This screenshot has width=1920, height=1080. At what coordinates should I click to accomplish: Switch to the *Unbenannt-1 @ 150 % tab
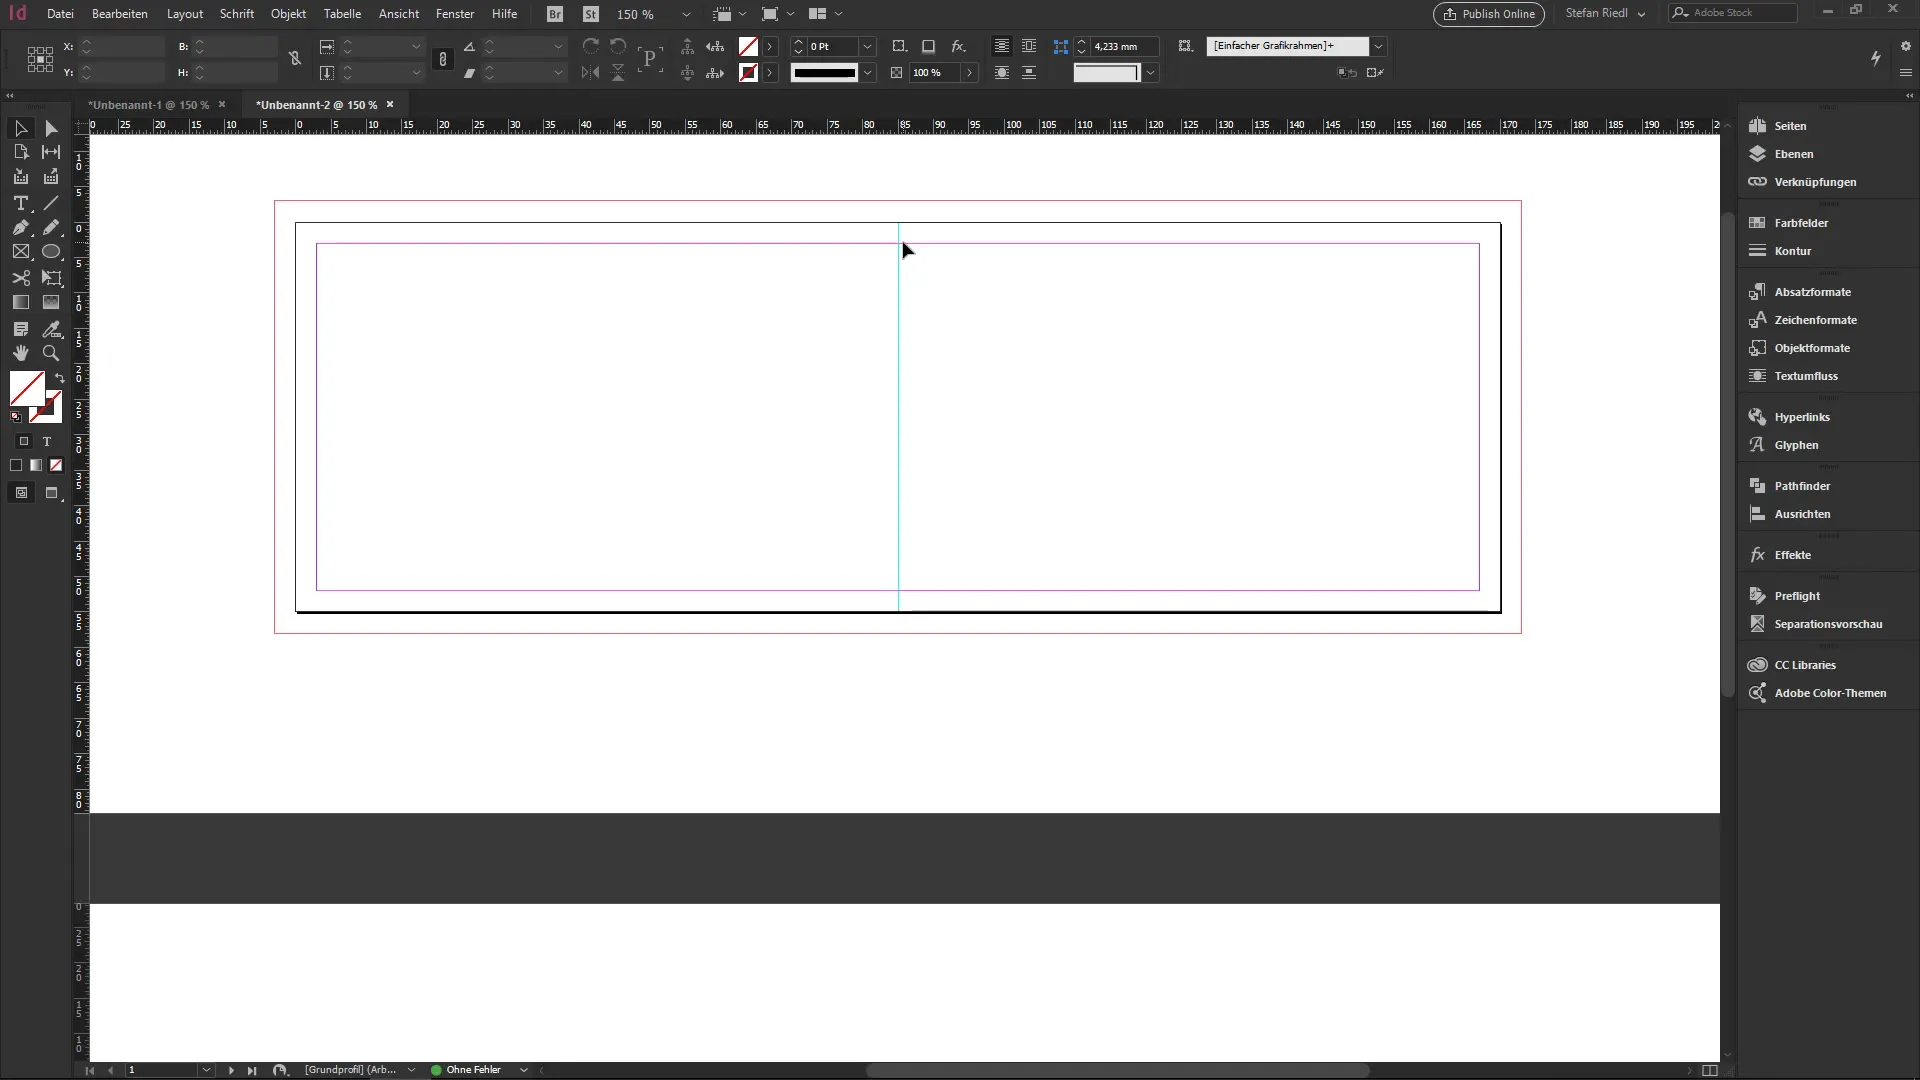click(x=148, y=105)
